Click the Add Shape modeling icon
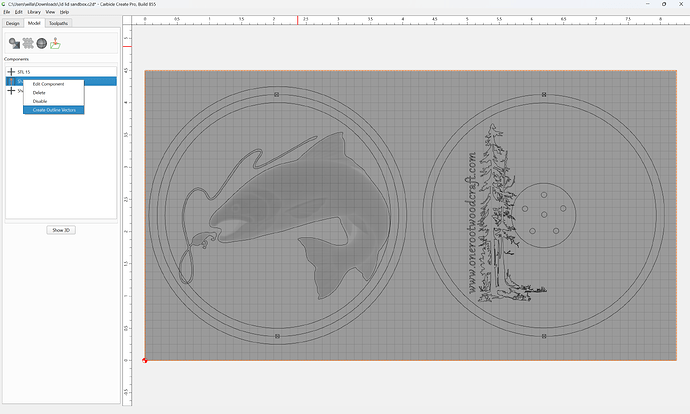690x414 pixels. [14, 43]
